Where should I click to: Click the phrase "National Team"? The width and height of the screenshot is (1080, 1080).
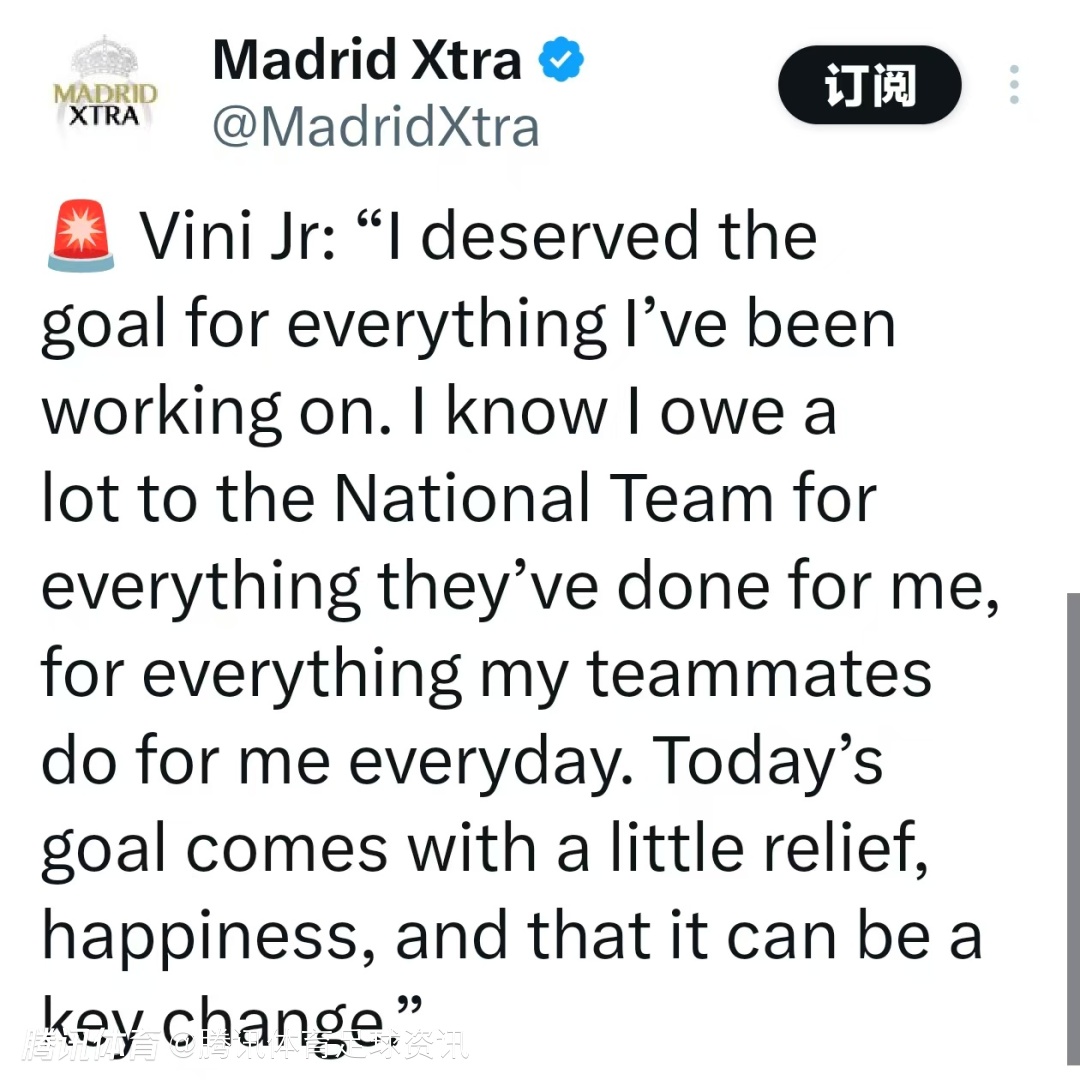[553, 500]
